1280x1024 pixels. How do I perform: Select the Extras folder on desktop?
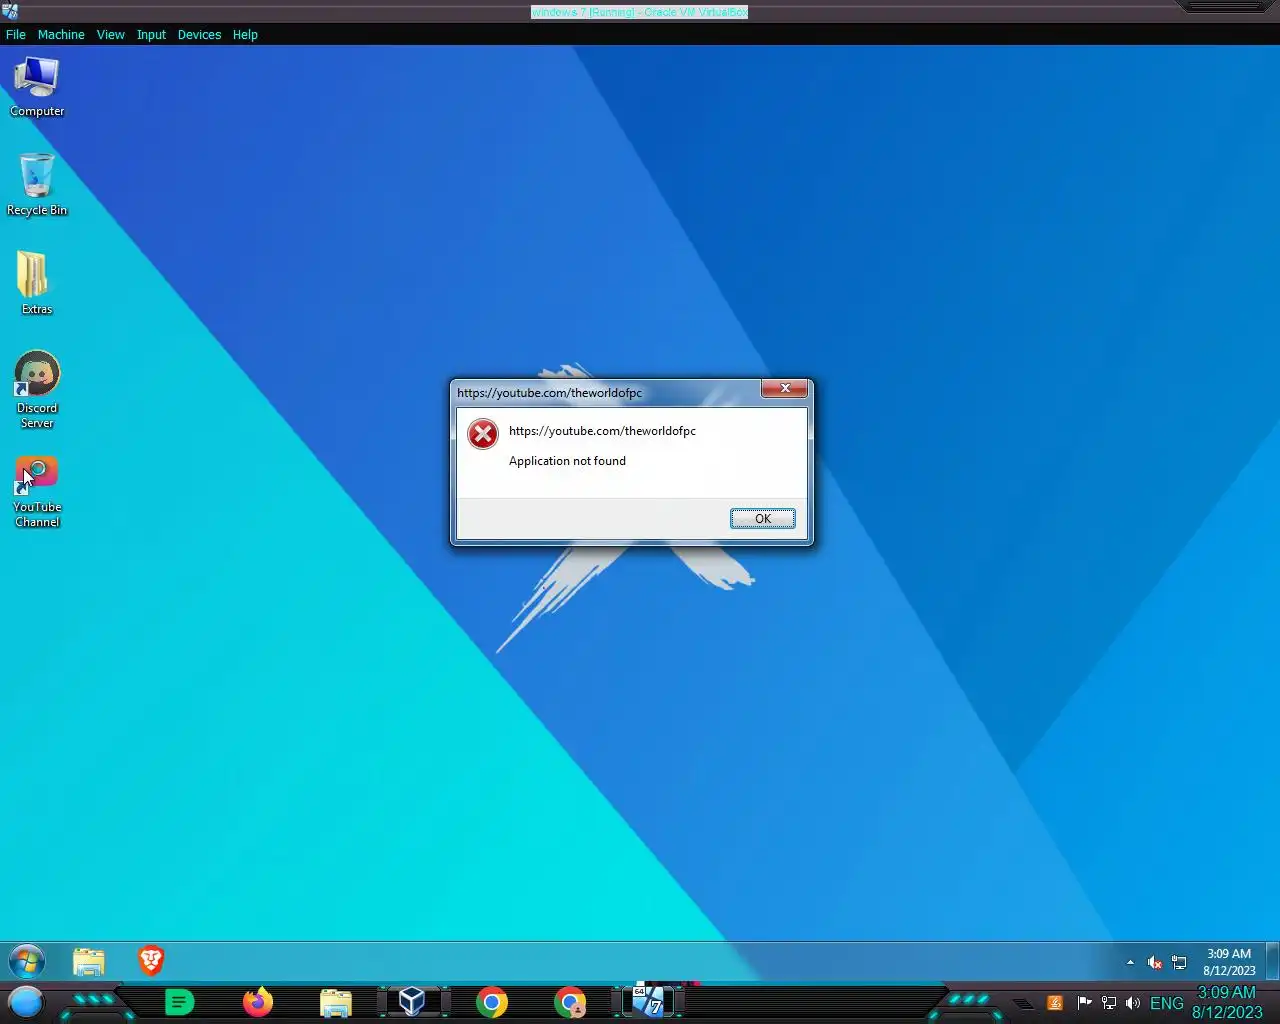point(37,283)
